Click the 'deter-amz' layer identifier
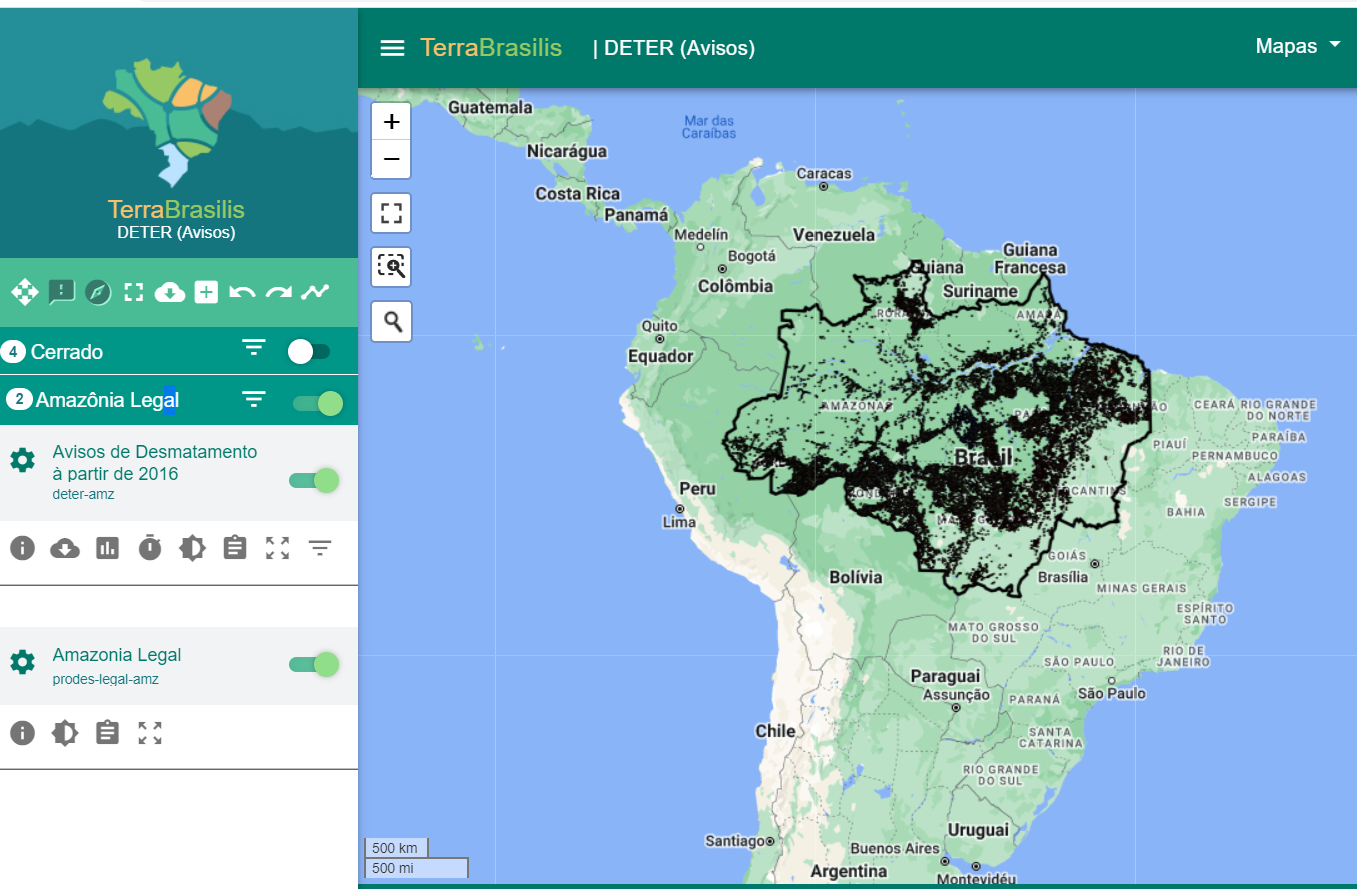 click(x=83, y=494)
